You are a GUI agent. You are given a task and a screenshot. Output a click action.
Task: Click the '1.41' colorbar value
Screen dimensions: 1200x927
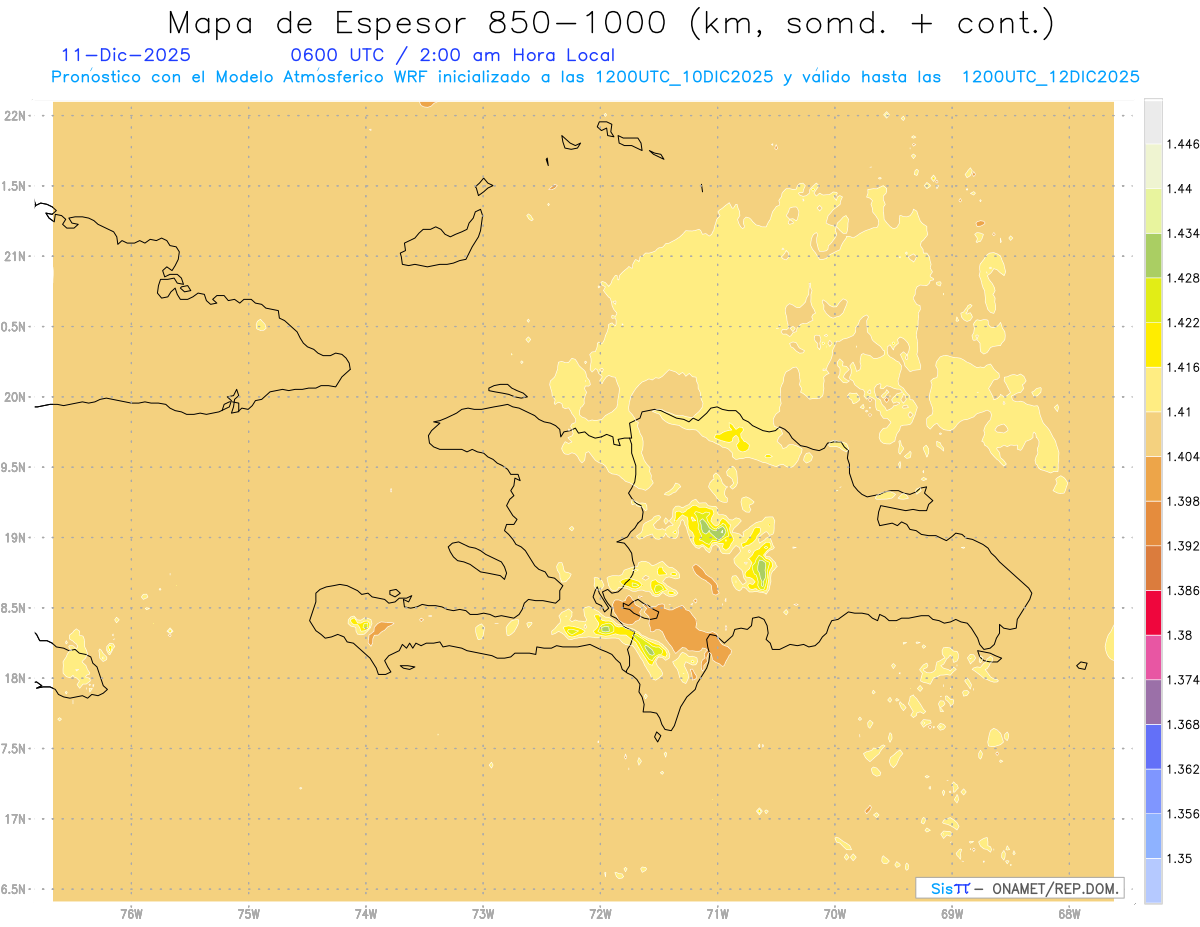(1179, 412)
